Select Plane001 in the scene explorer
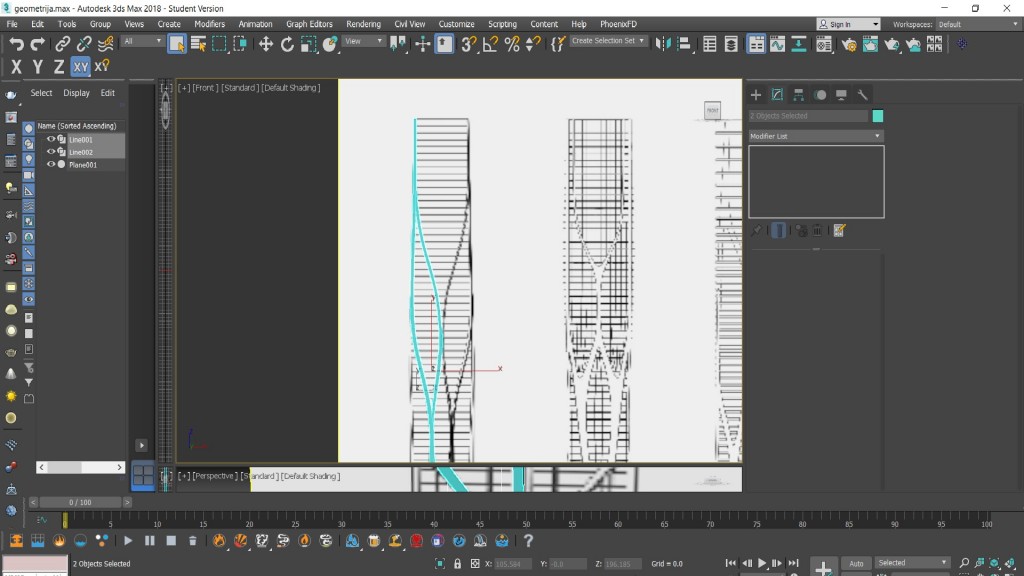Image resolution: width=1024 pixels, height=576 pixels. [x=83, y=165]
